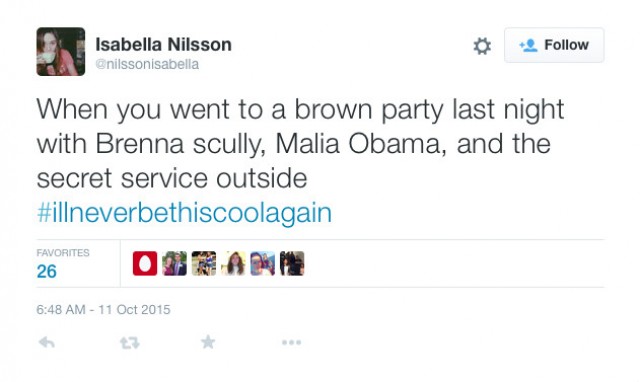640x382 pixels.
Task: Open last favoriter avatar in dark clothing
Action: point(292,263)
